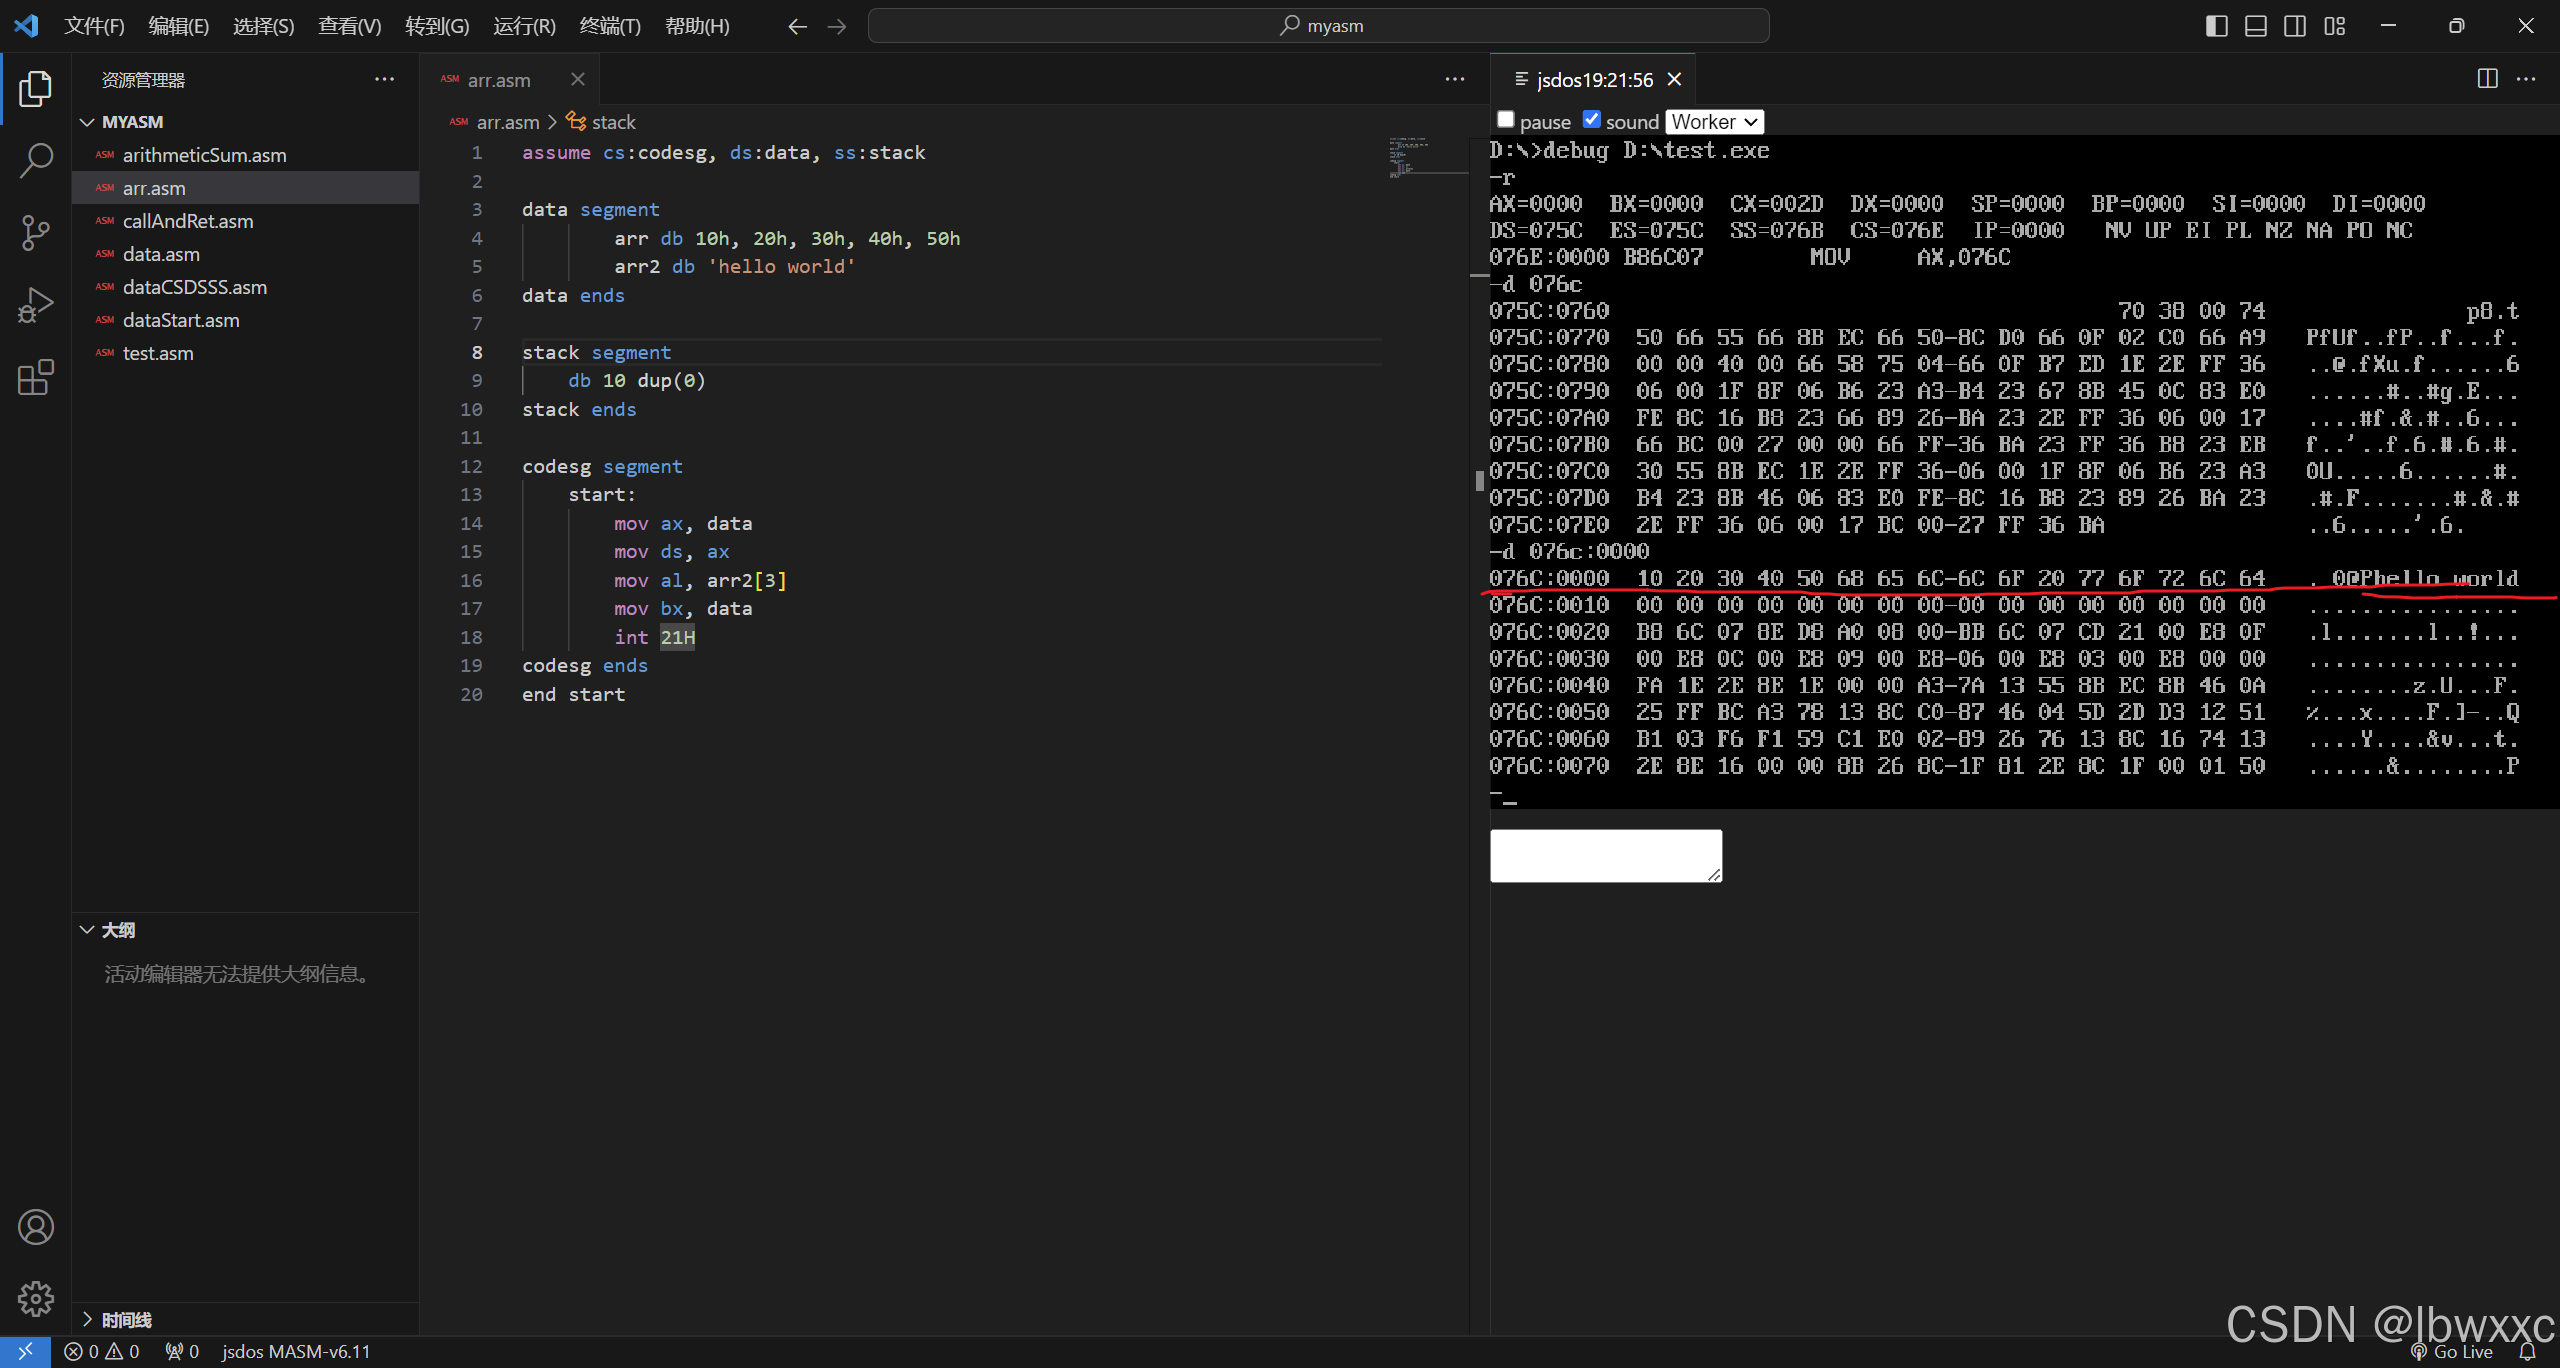2560x1368 pixels.
Task: Click the split editor icon
Action: click(2487, 79)
